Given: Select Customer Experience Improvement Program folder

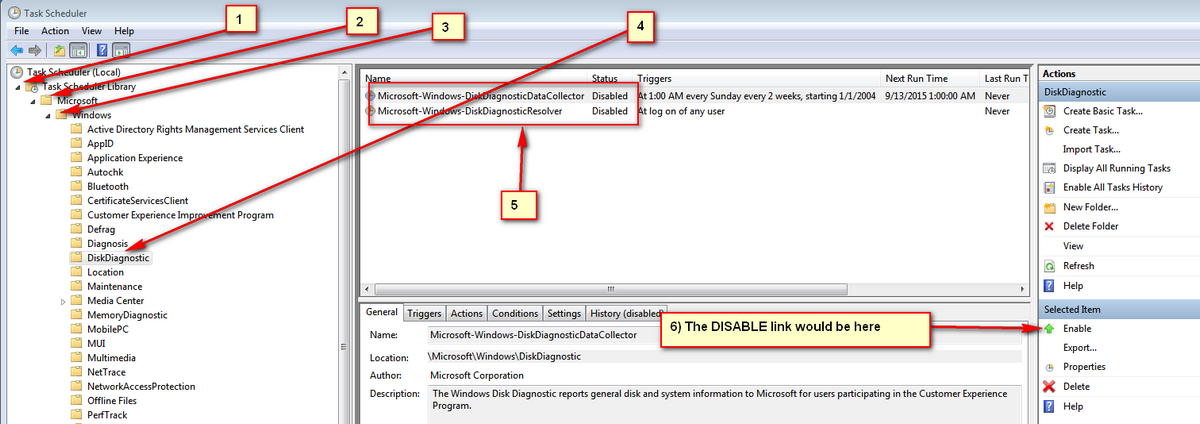Looking at the screenshot, I should (x=180, y=215).
